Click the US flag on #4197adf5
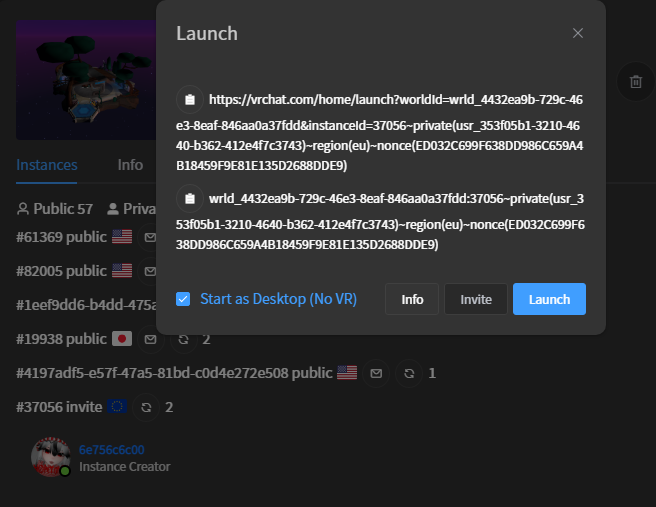This screenshot has height=507, width=656. tap(347, 373)
